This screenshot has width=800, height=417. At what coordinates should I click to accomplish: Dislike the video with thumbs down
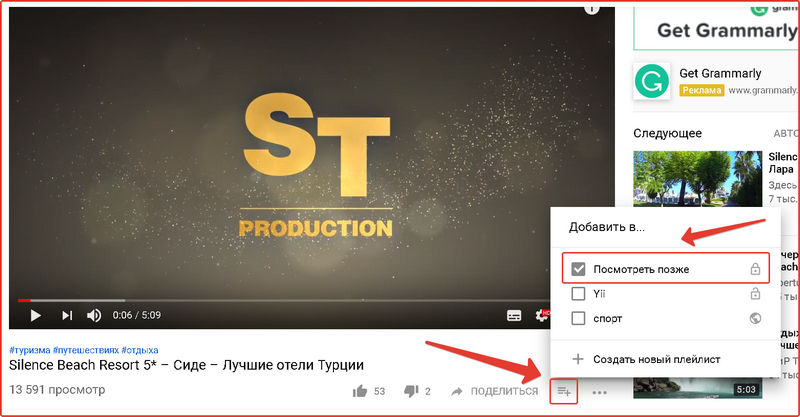[x=411, y=391]
